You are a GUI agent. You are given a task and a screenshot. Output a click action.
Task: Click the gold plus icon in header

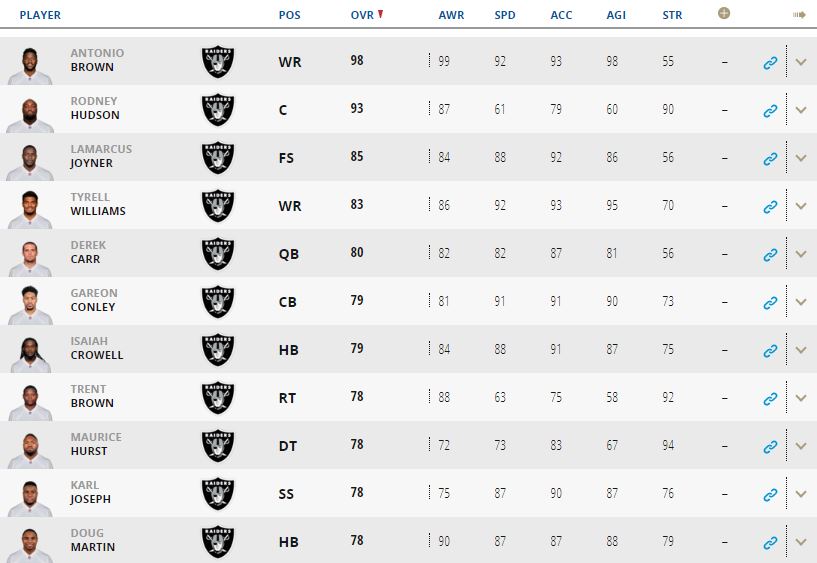point(724,14)
